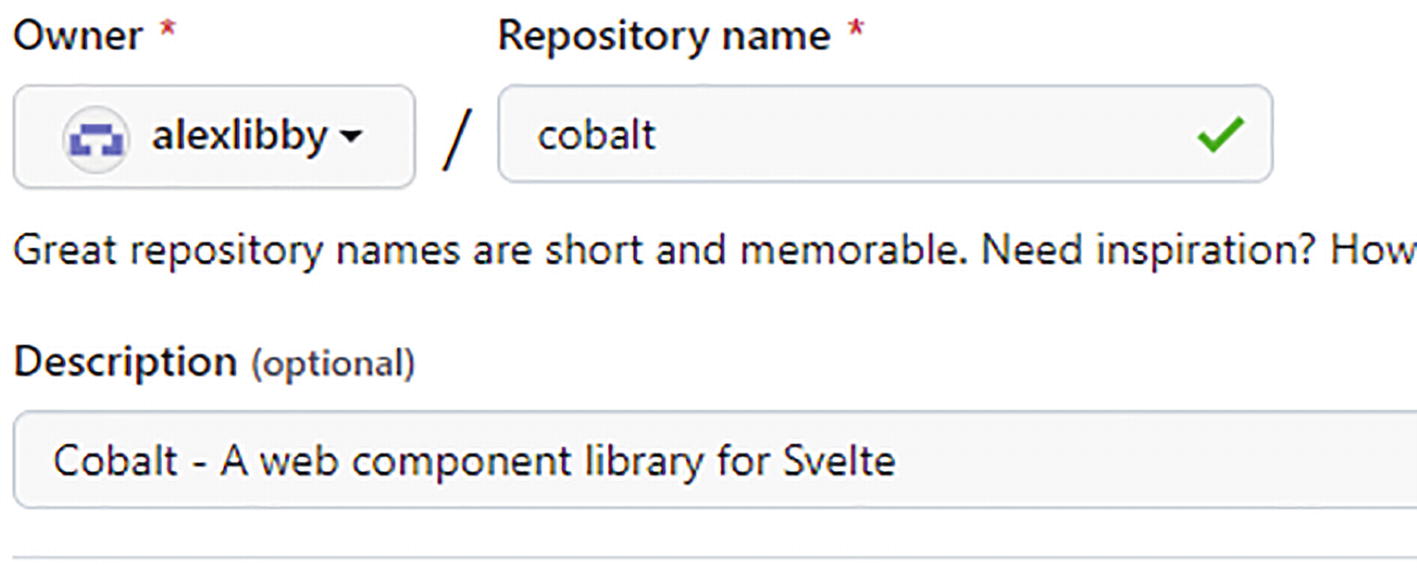Screen dimensions: 1417x575
Task: Click the slash separator between owner and repository
Action: click(x=456, y=138)
